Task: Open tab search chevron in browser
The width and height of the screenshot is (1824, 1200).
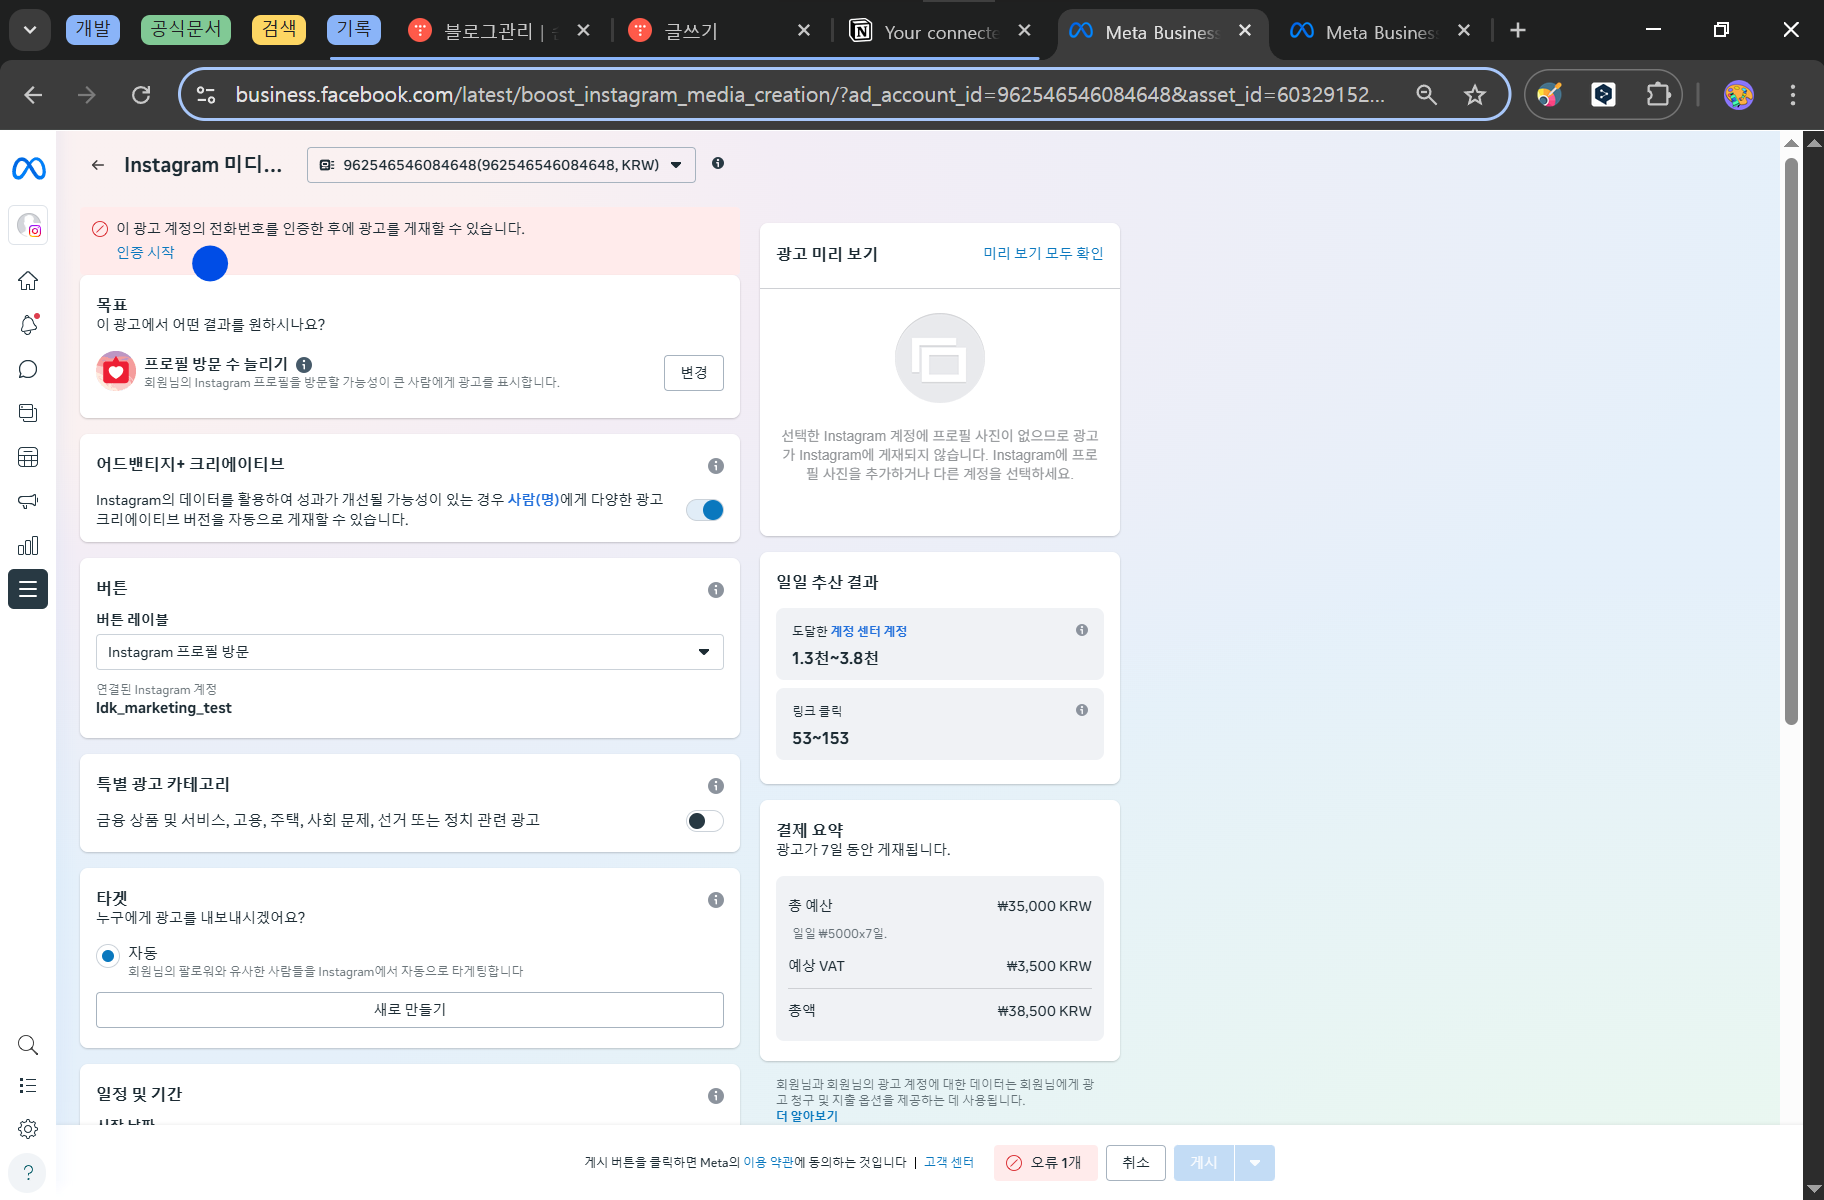Action: [30, 30]
